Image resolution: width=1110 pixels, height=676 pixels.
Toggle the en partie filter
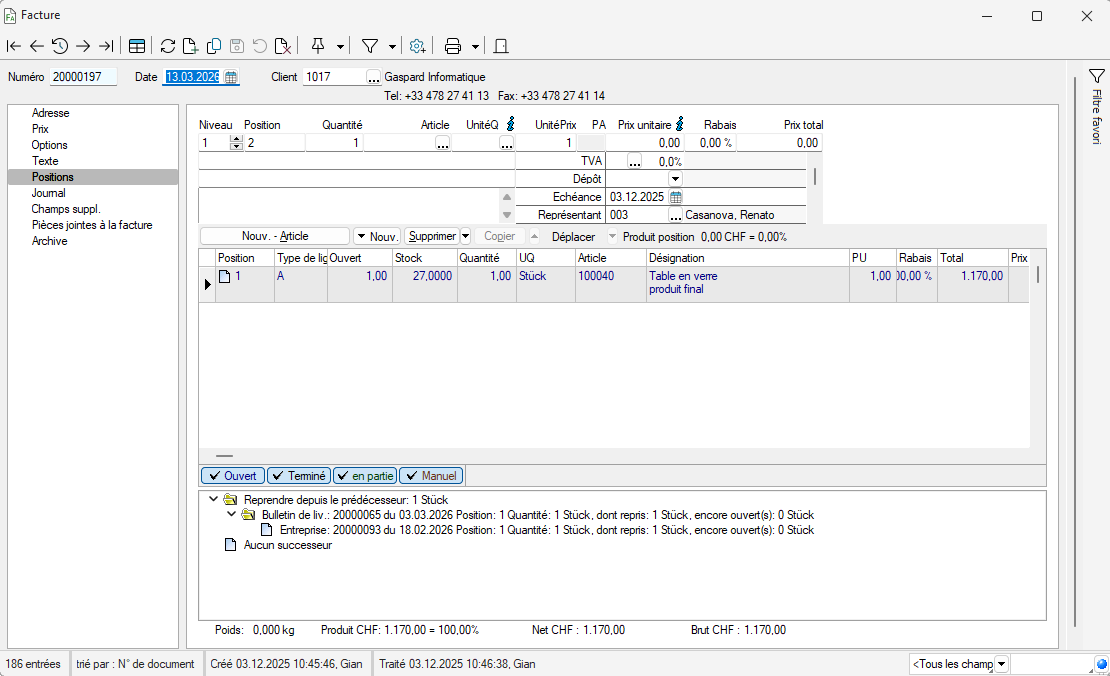[x=365, y=476]
